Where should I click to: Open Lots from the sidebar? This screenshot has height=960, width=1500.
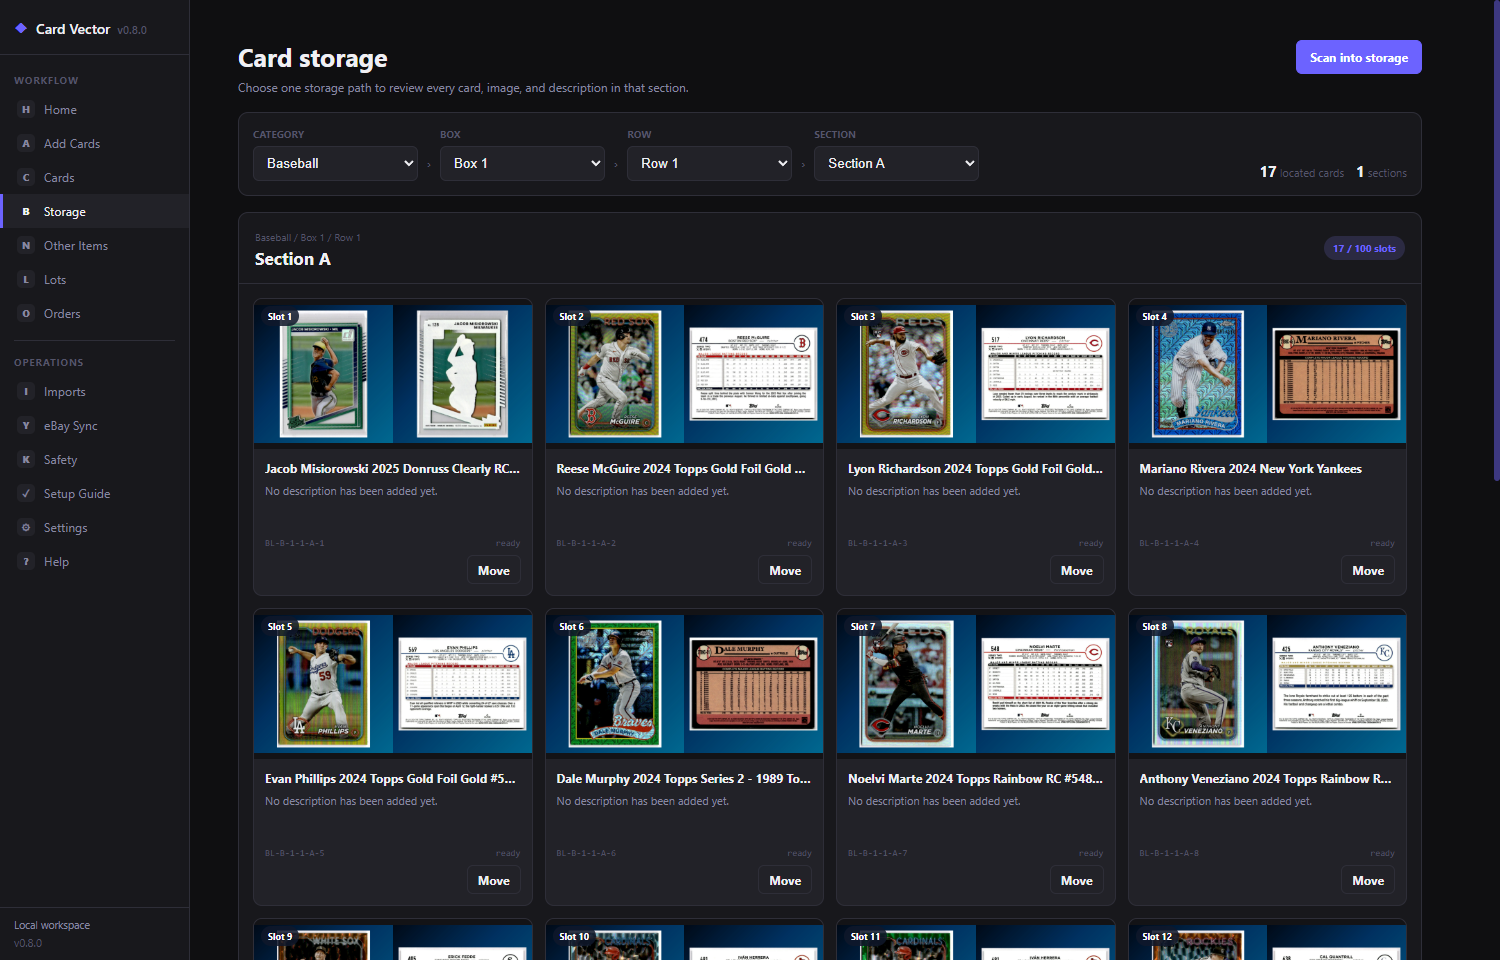(94, 280)
